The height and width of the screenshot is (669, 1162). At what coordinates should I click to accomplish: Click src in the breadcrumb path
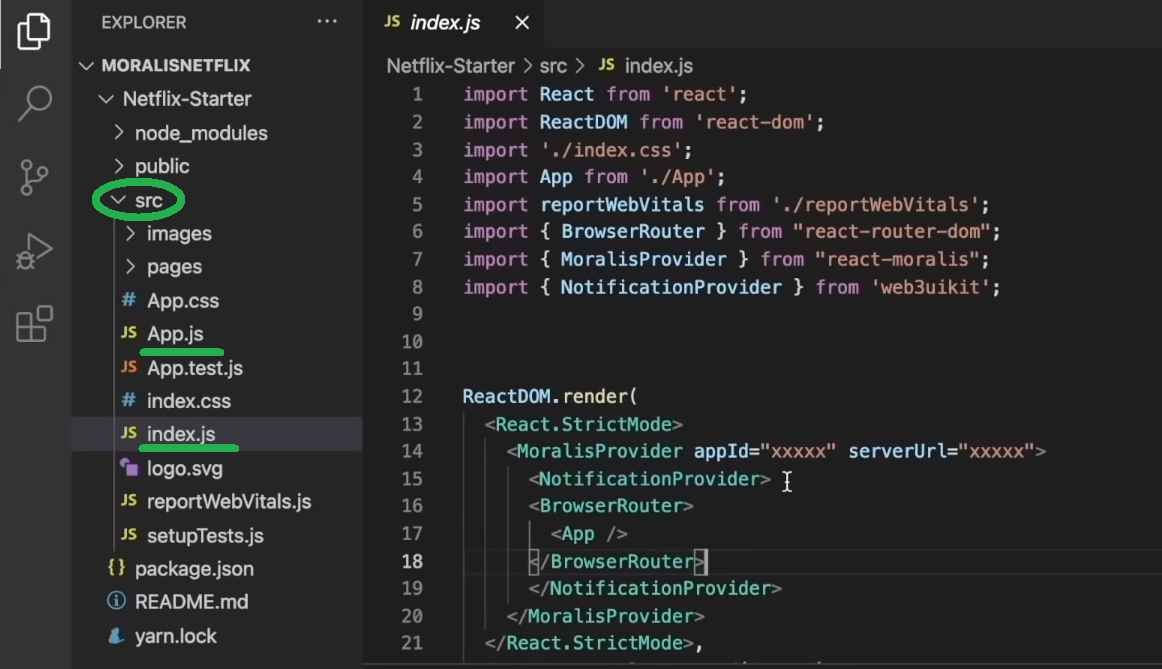tap(553, 66)
